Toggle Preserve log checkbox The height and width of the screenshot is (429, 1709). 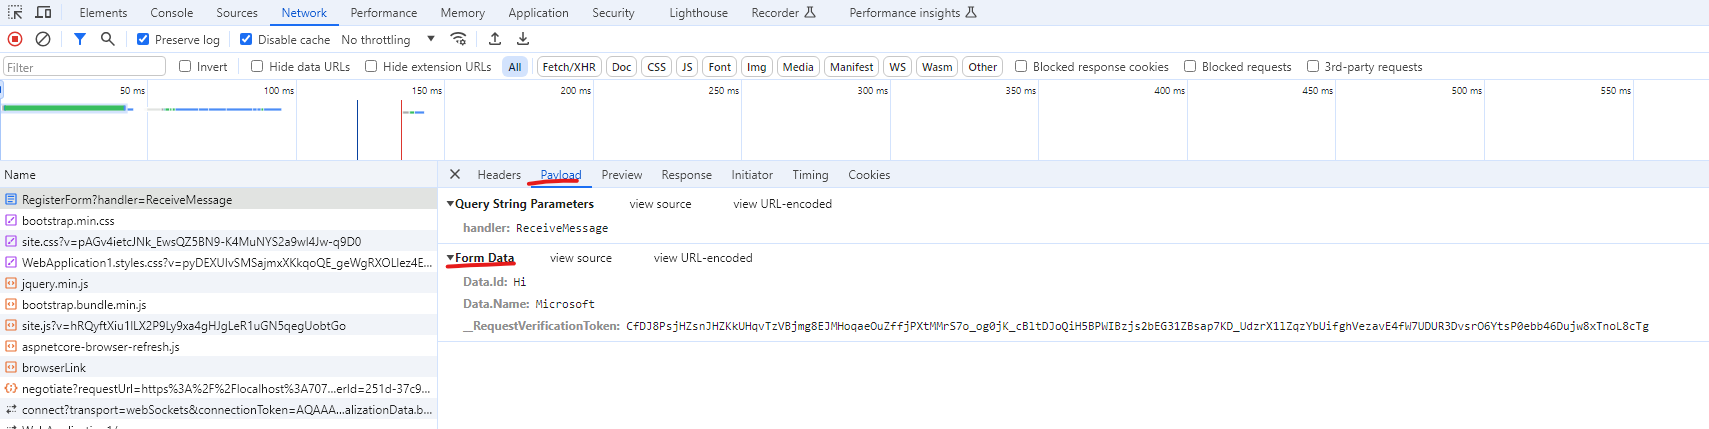point(143,39)
